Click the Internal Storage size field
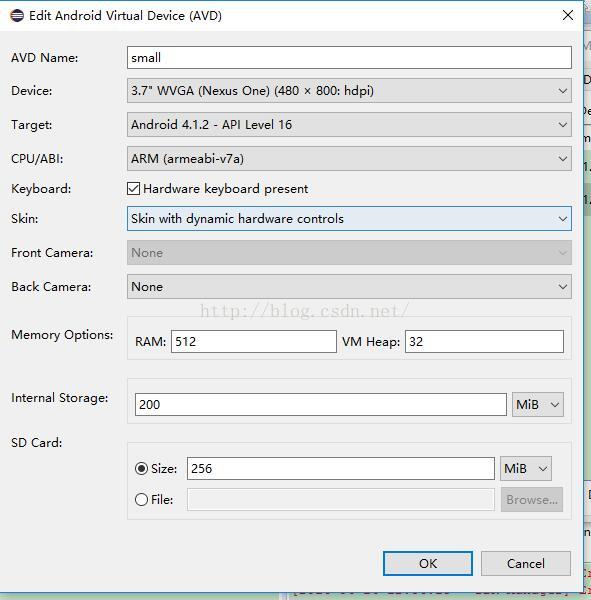Viewport: 591px width, 600px height. coord(321,404)
